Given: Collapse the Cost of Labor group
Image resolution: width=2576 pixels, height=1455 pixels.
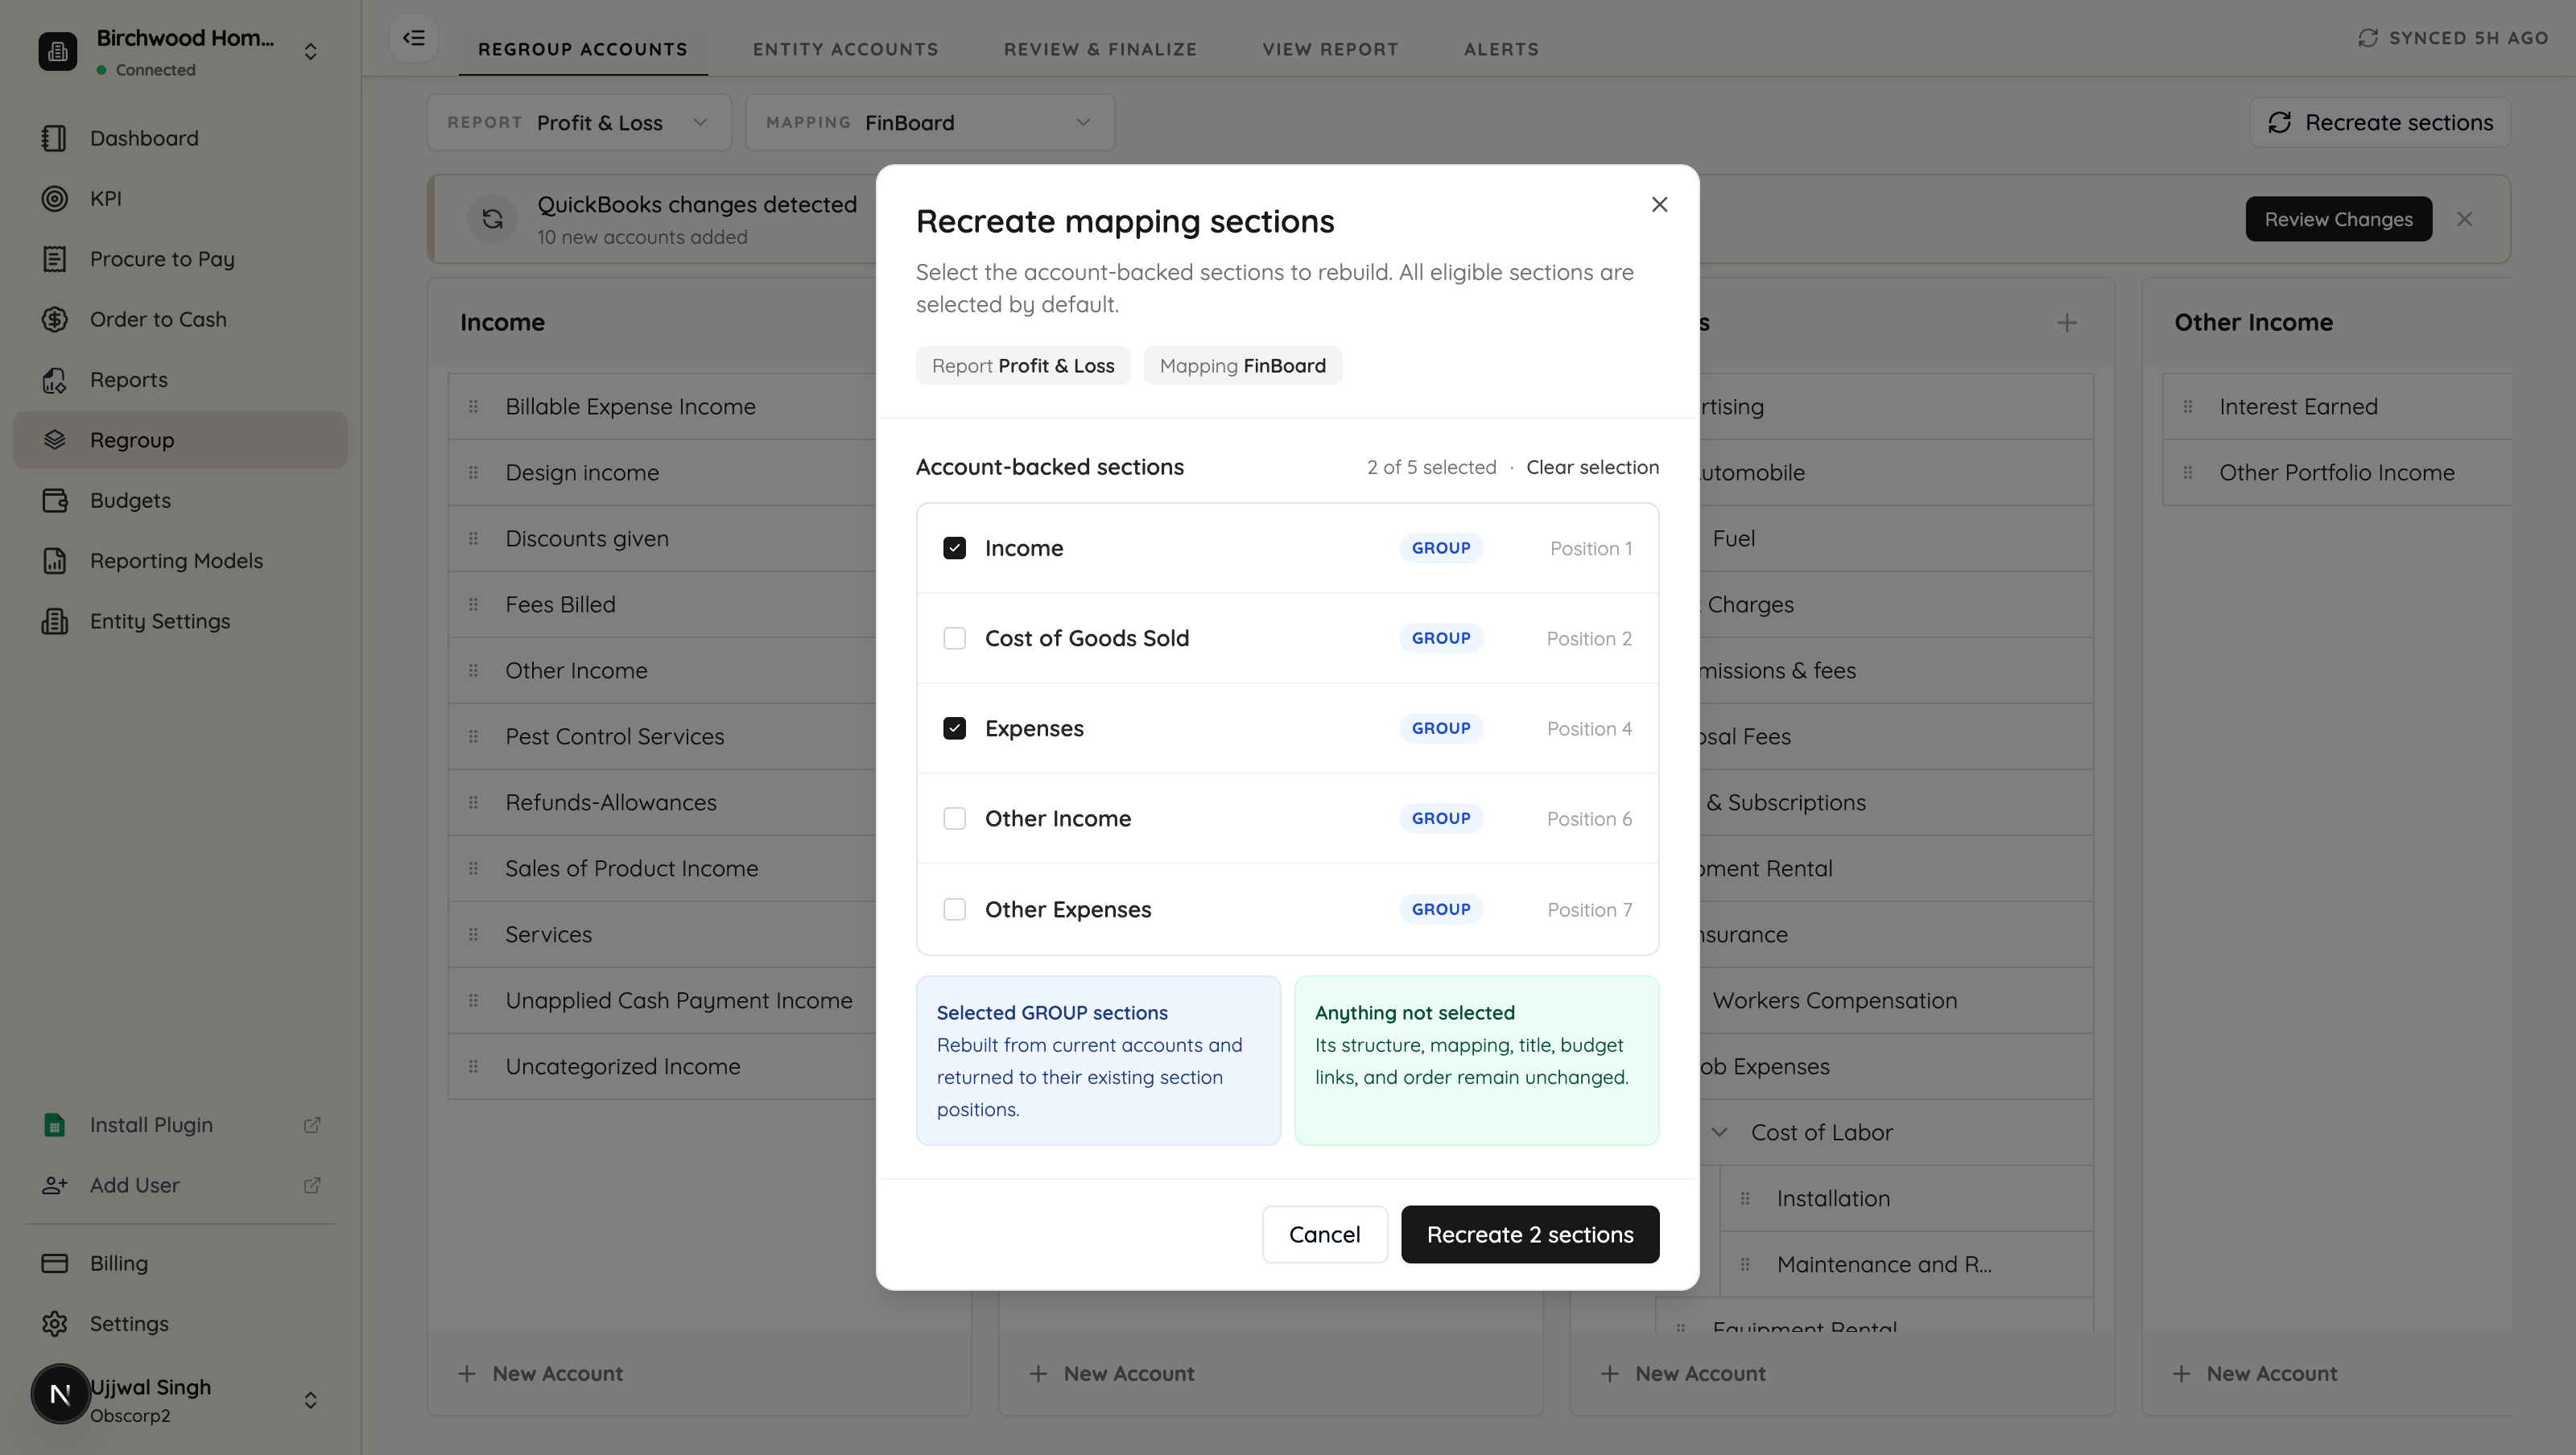Looking at the screenshot, I should (1718, 1132).
